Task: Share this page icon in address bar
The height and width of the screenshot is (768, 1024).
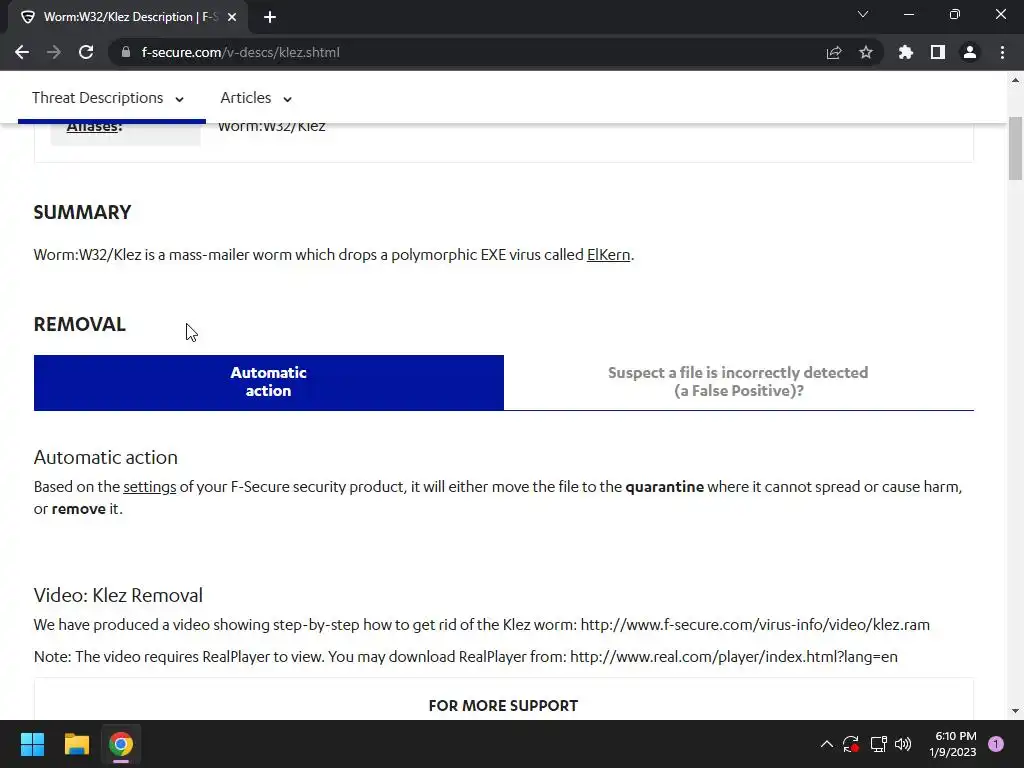Action: click(x=834, y=52)
